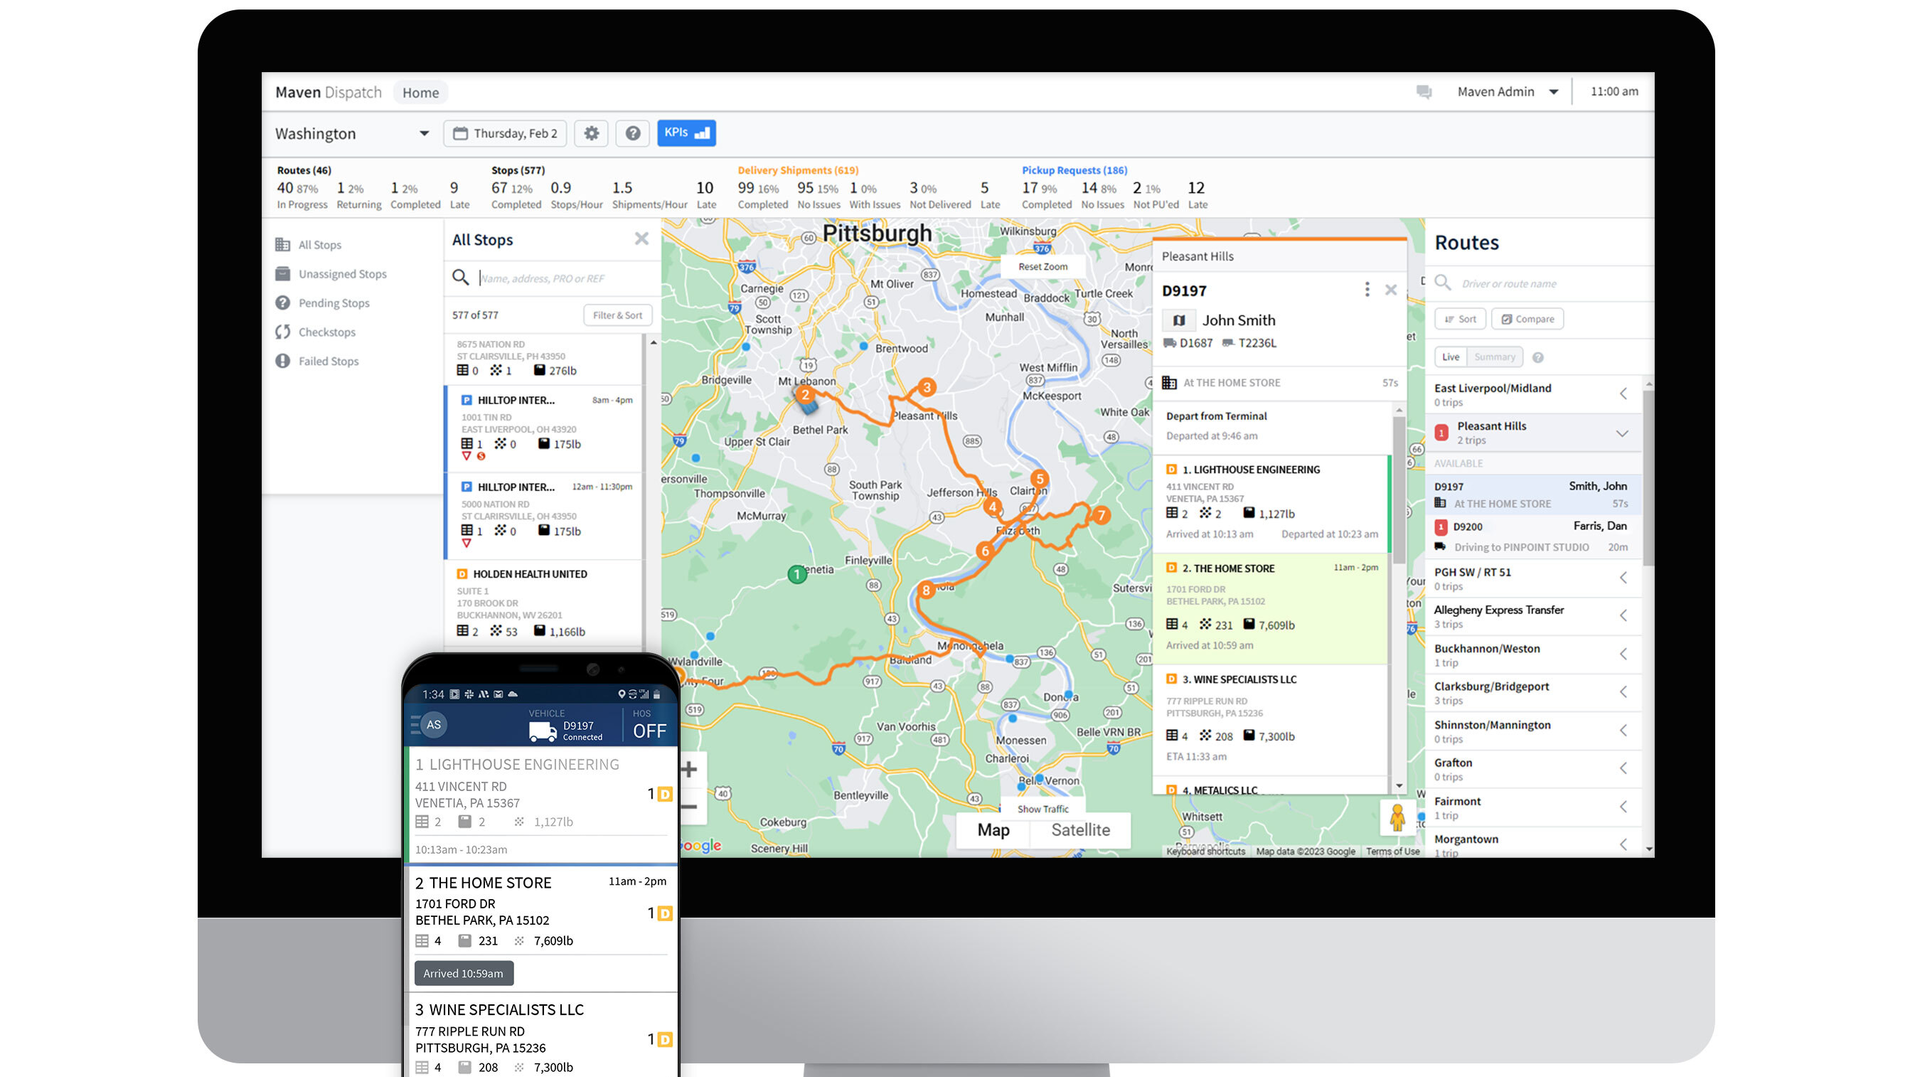Open the chat messages icon
Viewport: 1920px width, 1077px height.
click(1424, 92)
